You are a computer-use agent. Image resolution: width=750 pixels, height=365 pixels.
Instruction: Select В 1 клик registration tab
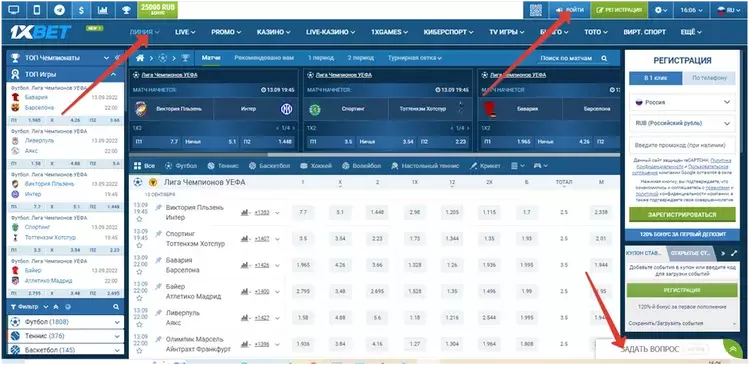coord(655,78)
